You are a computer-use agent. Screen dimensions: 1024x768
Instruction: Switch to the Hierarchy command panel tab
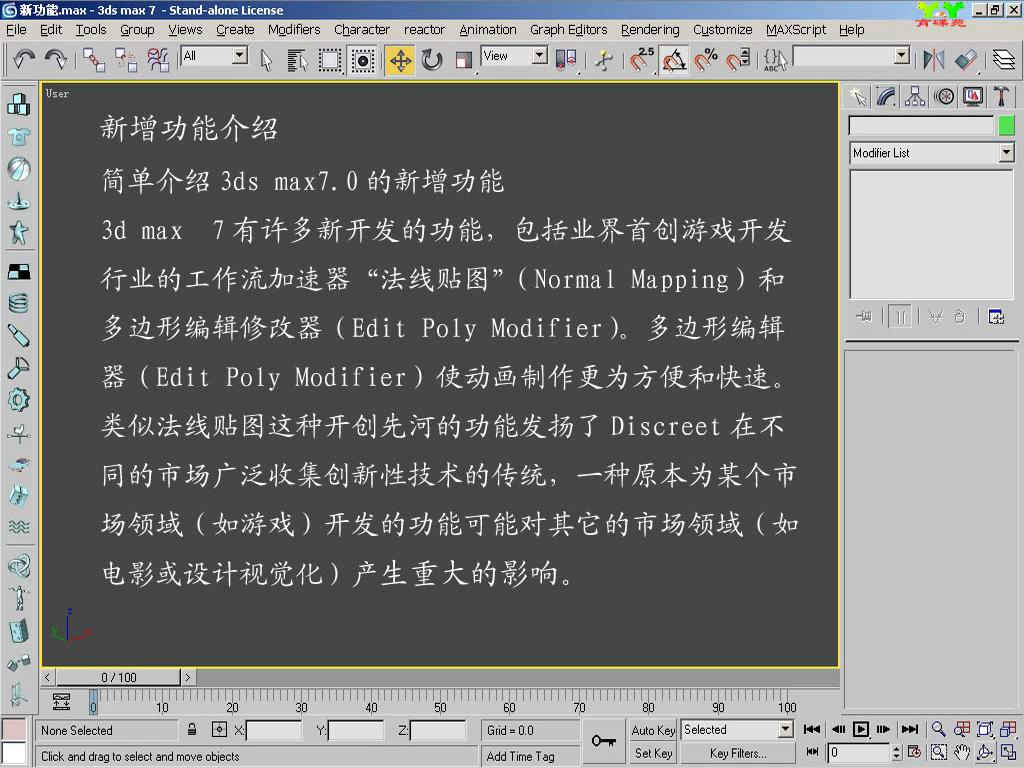pos(915,97)
